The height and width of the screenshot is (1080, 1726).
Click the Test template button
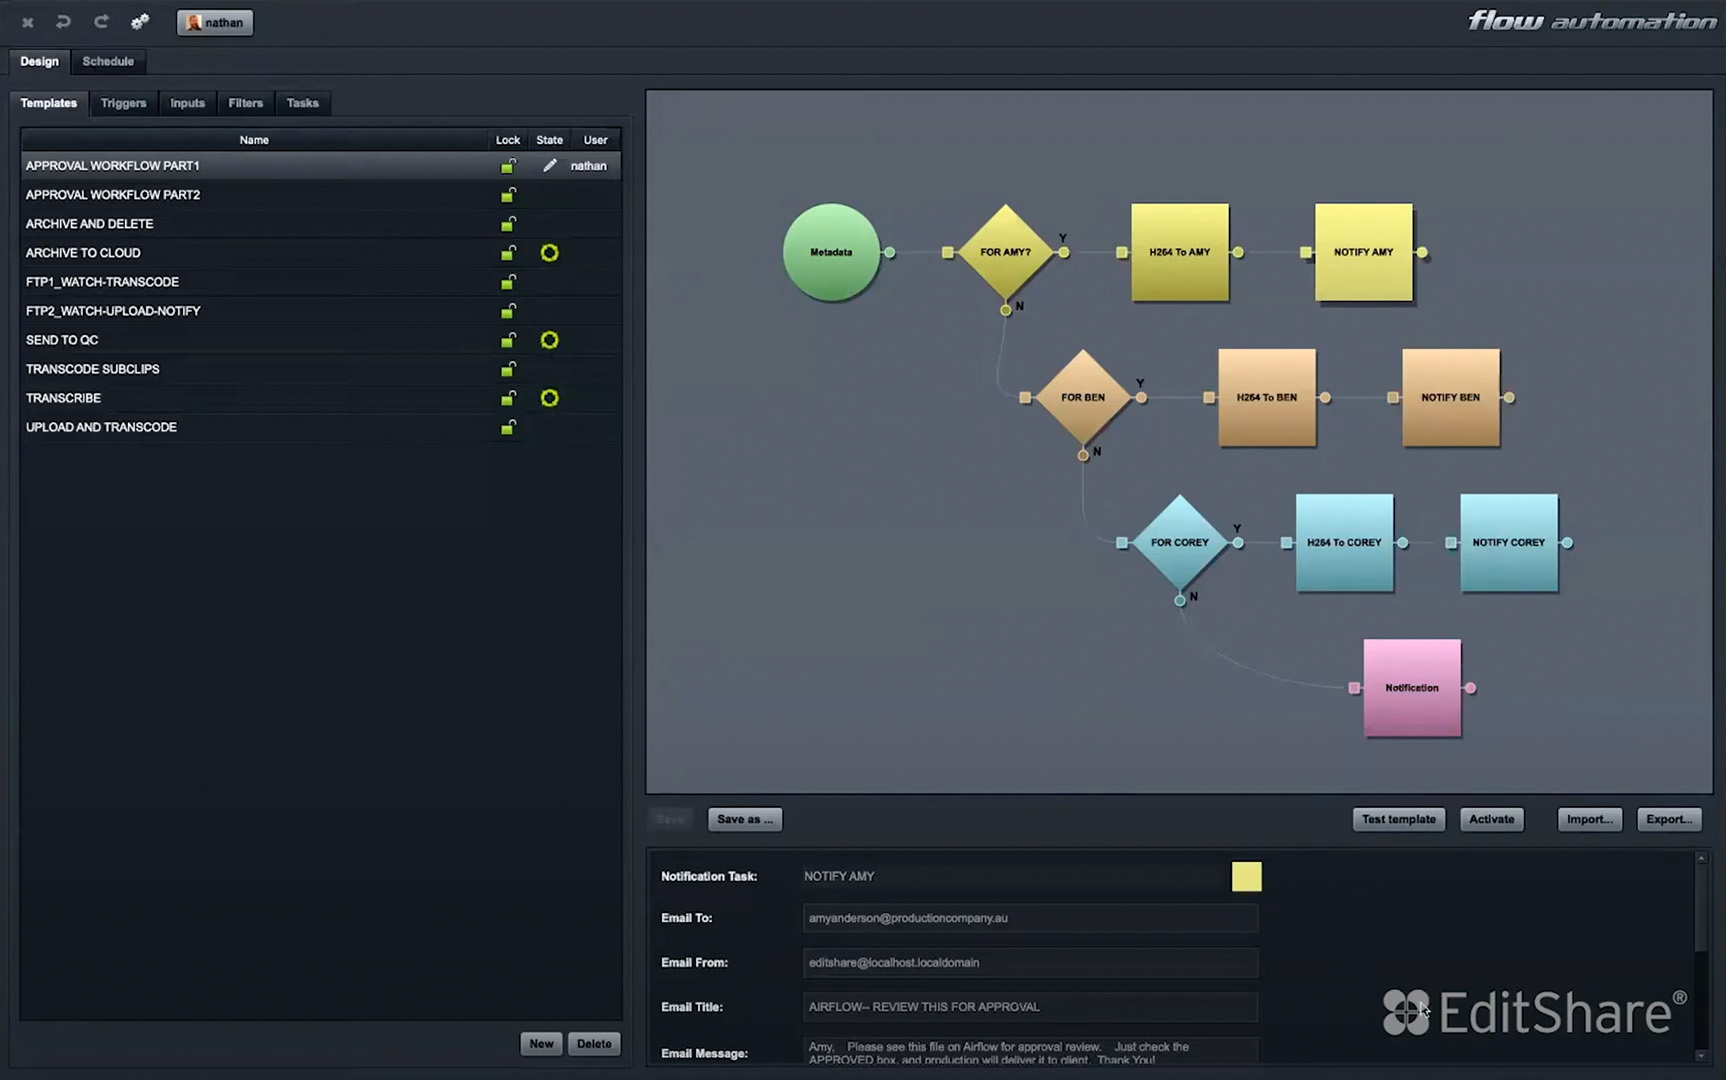click(x=1398, y=819)
